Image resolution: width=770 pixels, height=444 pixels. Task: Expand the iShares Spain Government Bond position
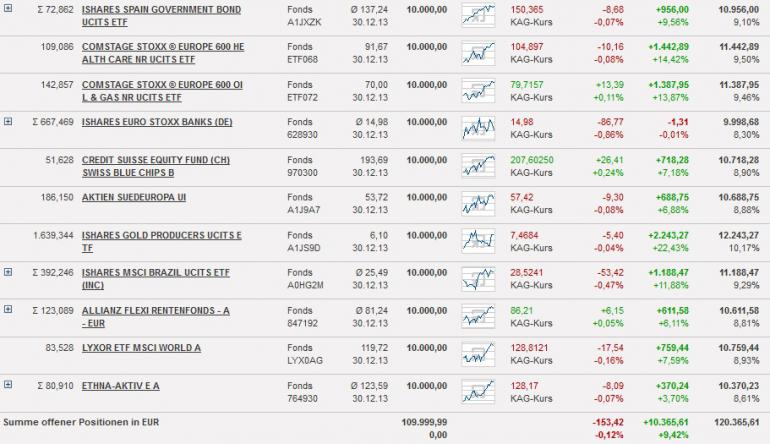(8, 8)
